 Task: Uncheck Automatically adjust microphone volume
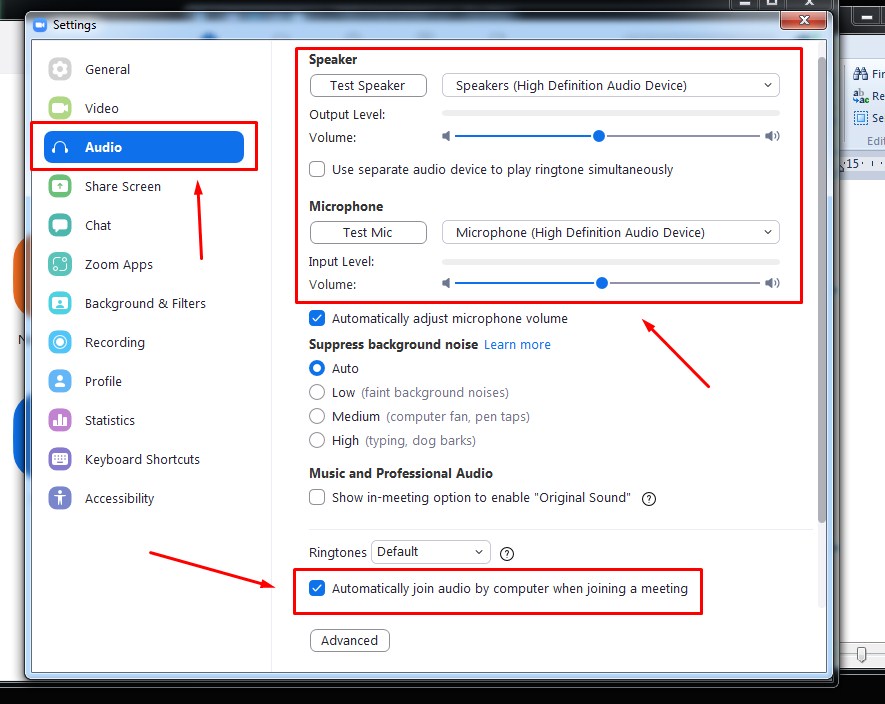point(317,318)
